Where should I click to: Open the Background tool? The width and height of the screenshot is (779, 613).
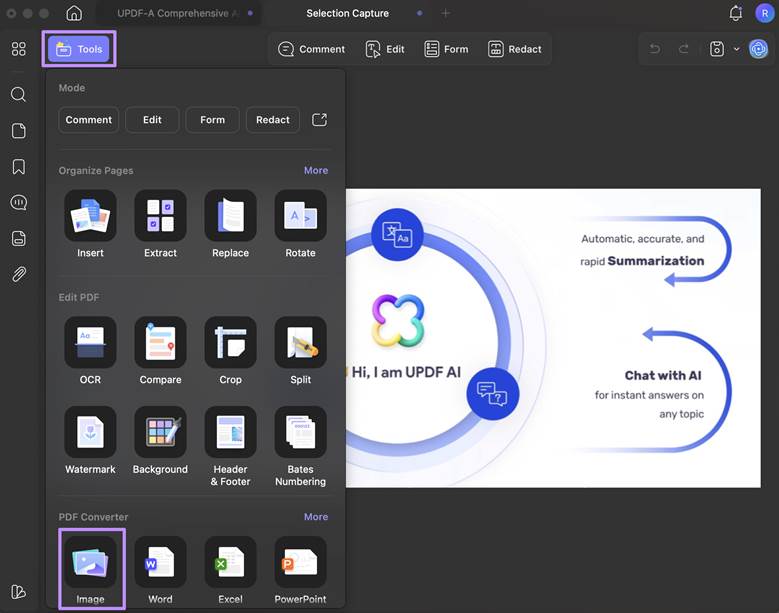click(x=160, y=441)
